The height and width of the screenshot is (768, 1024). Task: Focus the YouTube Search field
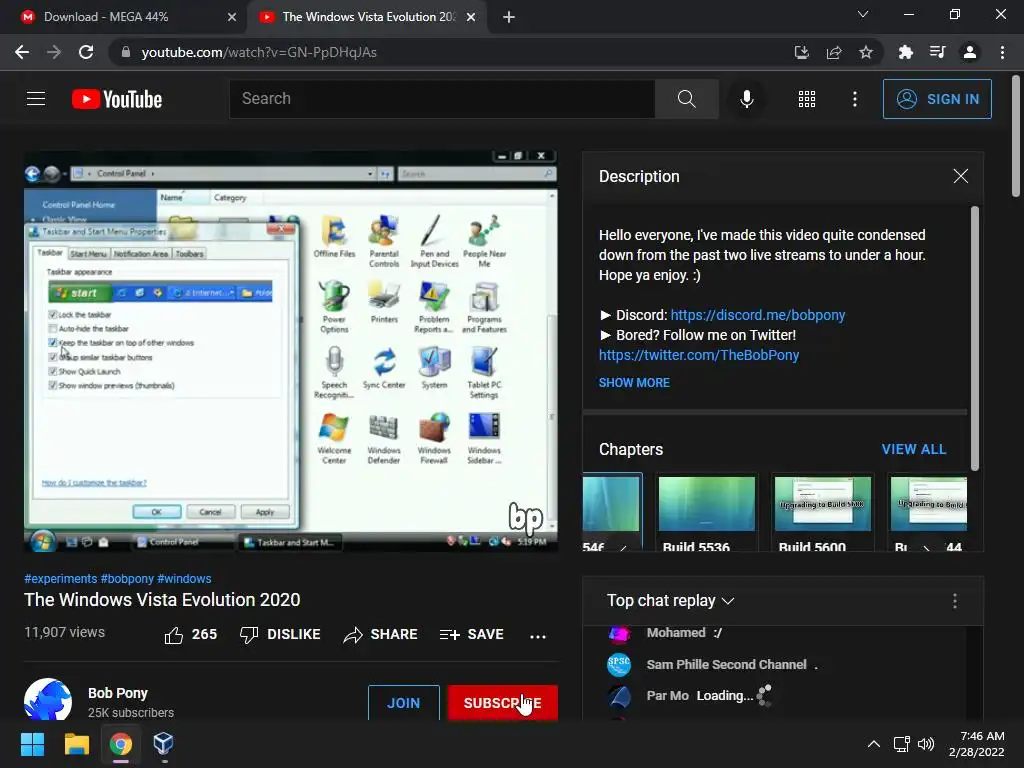442,99
